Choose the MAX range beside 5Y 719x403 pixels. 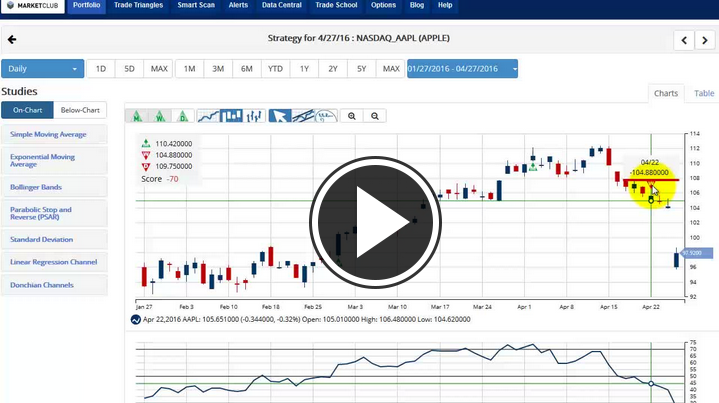coord(391,69)
